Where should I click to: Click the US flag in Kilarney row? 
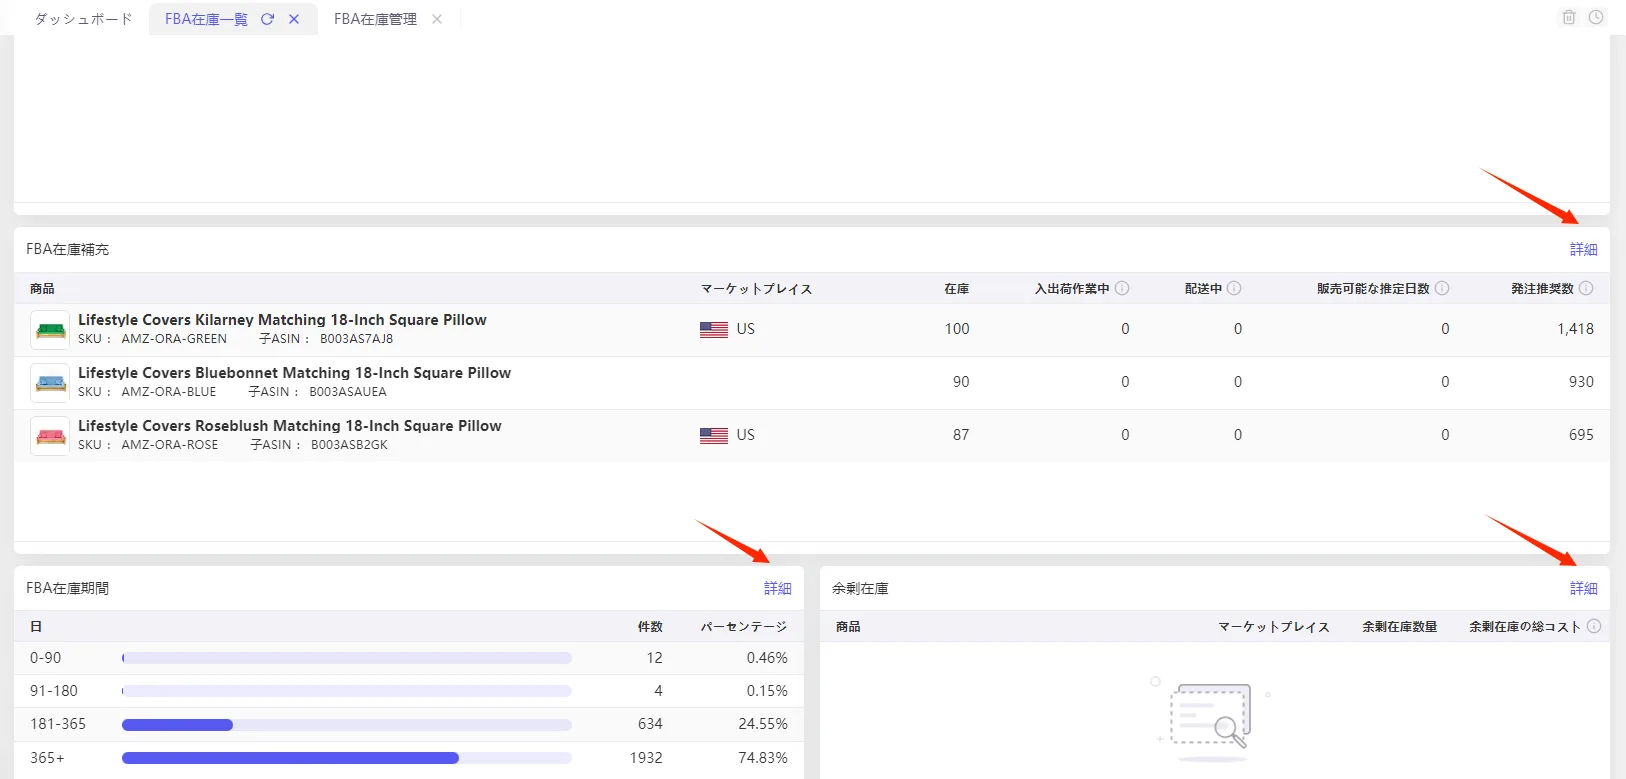(x=714, y=329)
